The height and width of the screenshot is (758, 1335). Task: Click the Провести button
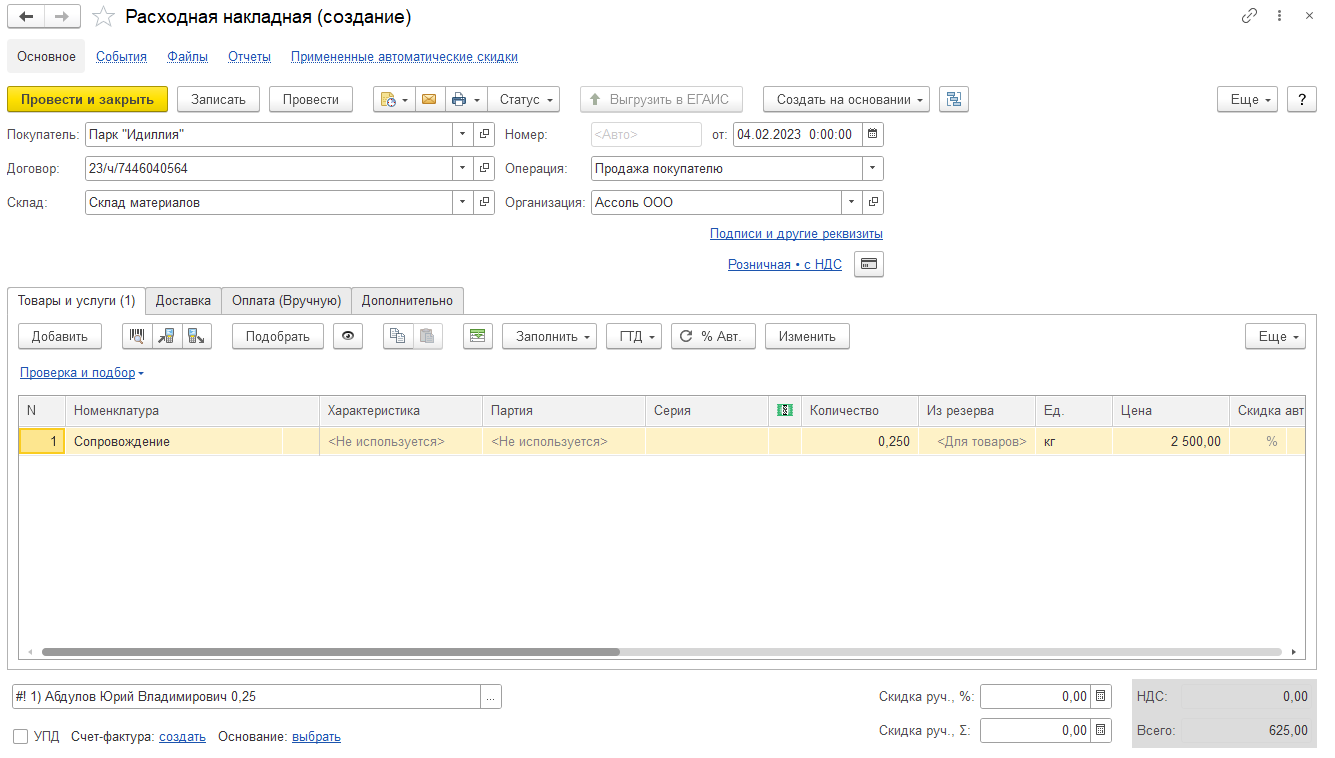311,99
